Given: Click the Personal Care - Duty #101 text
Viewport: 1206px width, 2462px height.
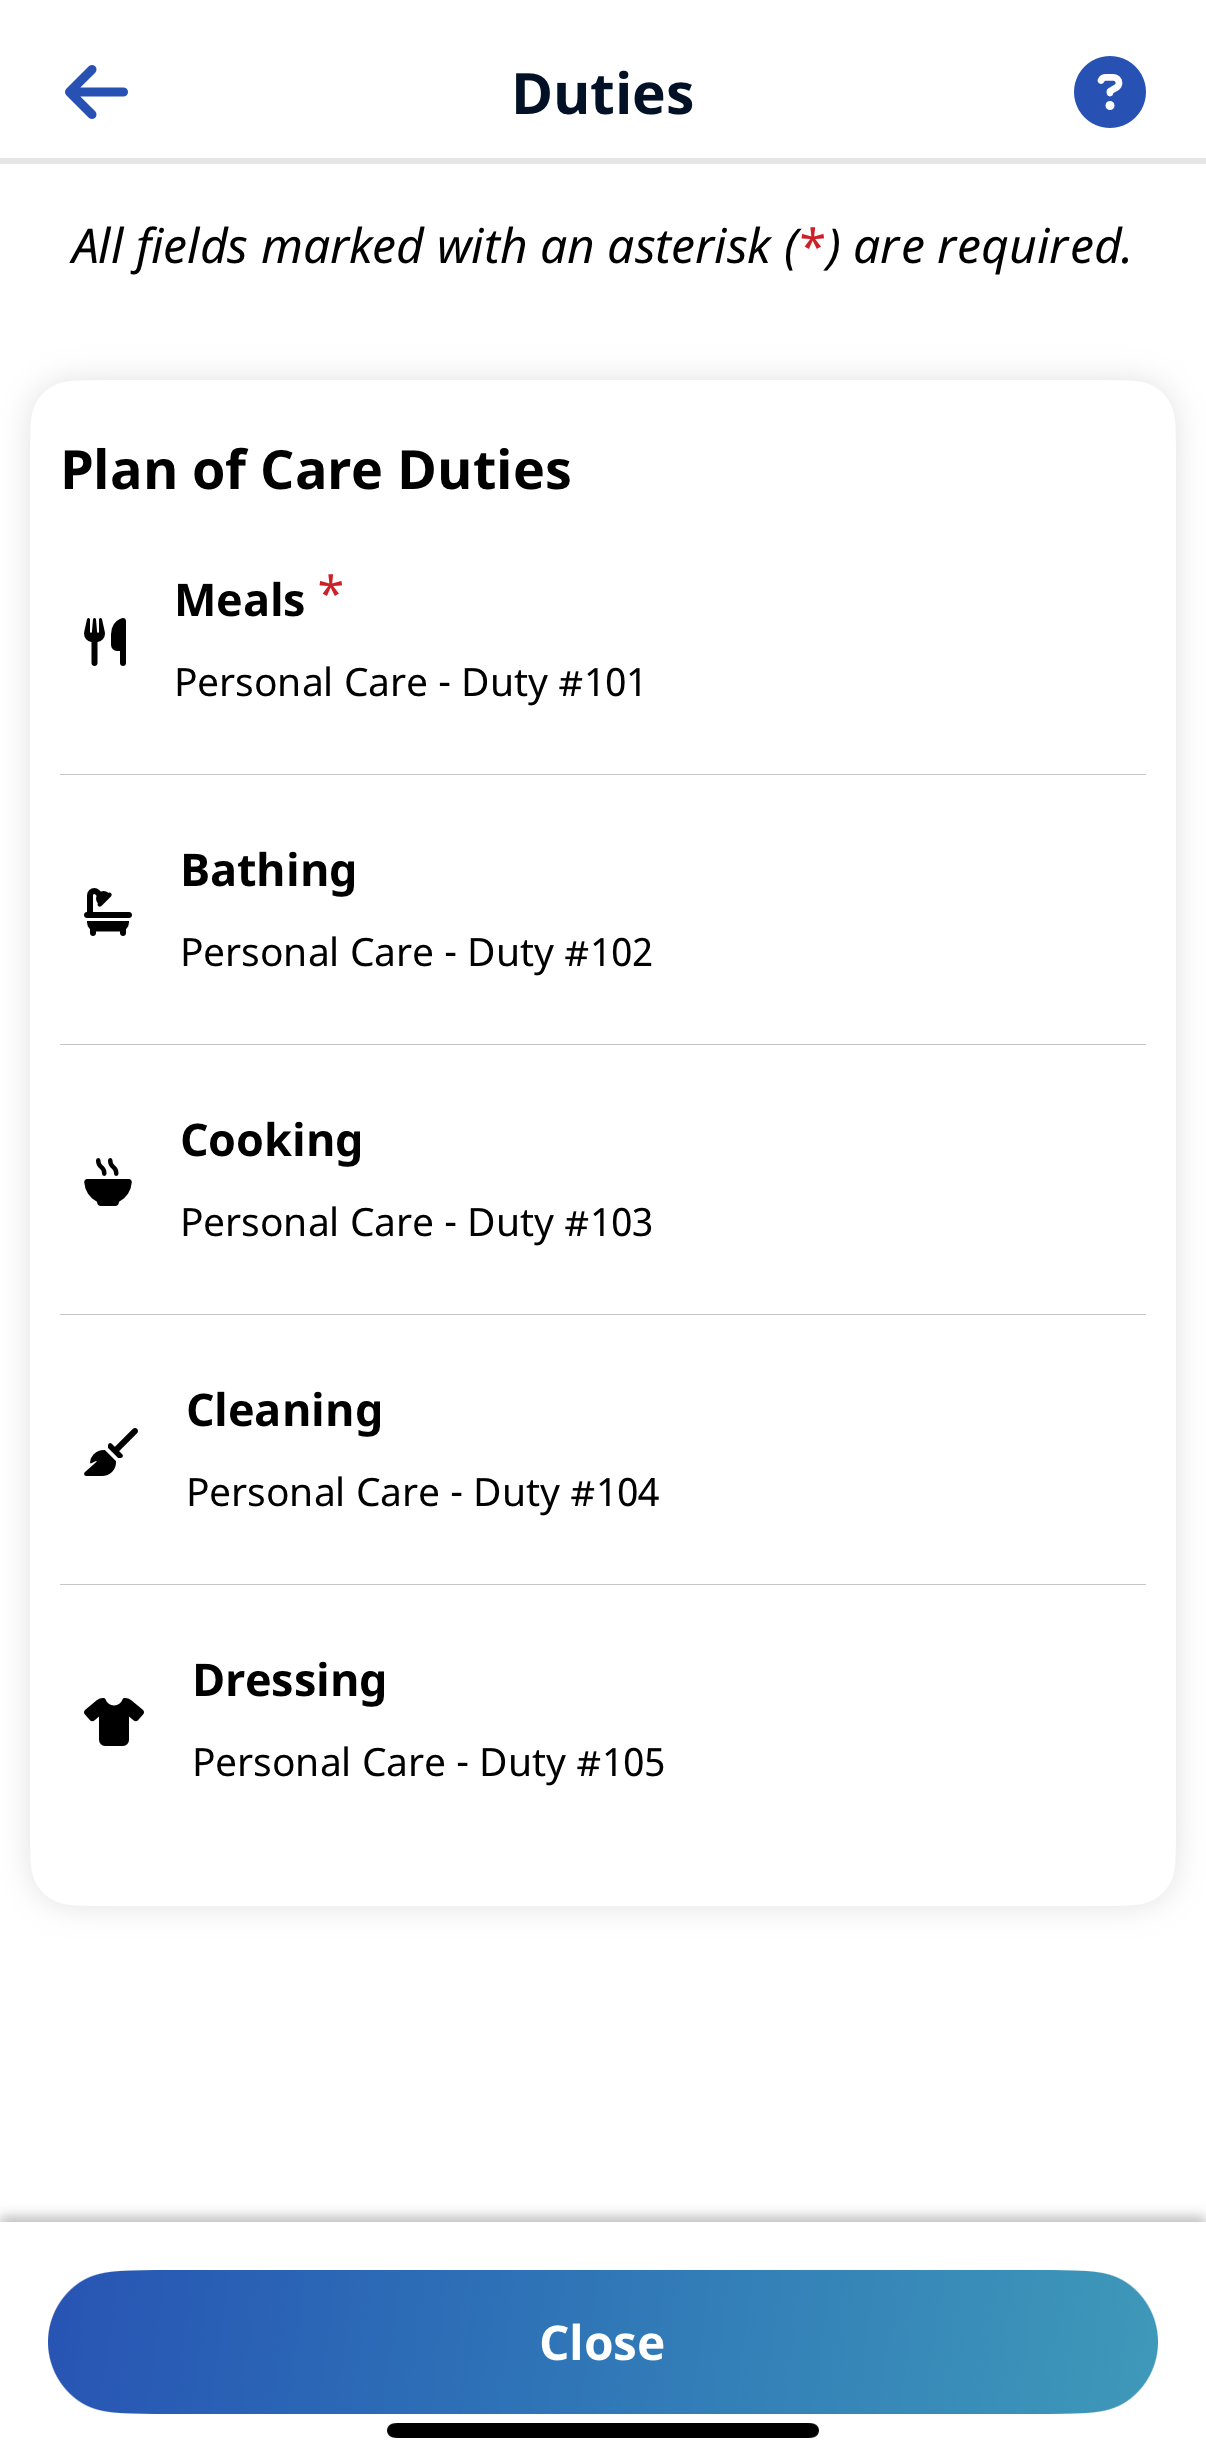Looking at the screenshot, I should pos(410,683).
